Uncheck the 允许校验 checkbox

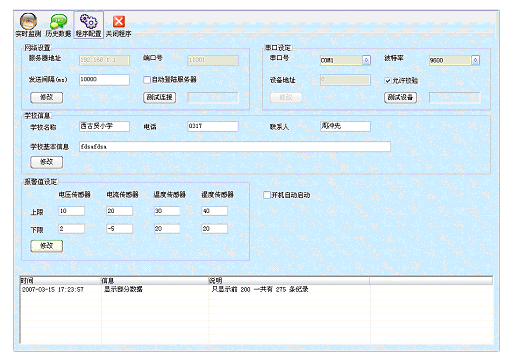point(388,80)
